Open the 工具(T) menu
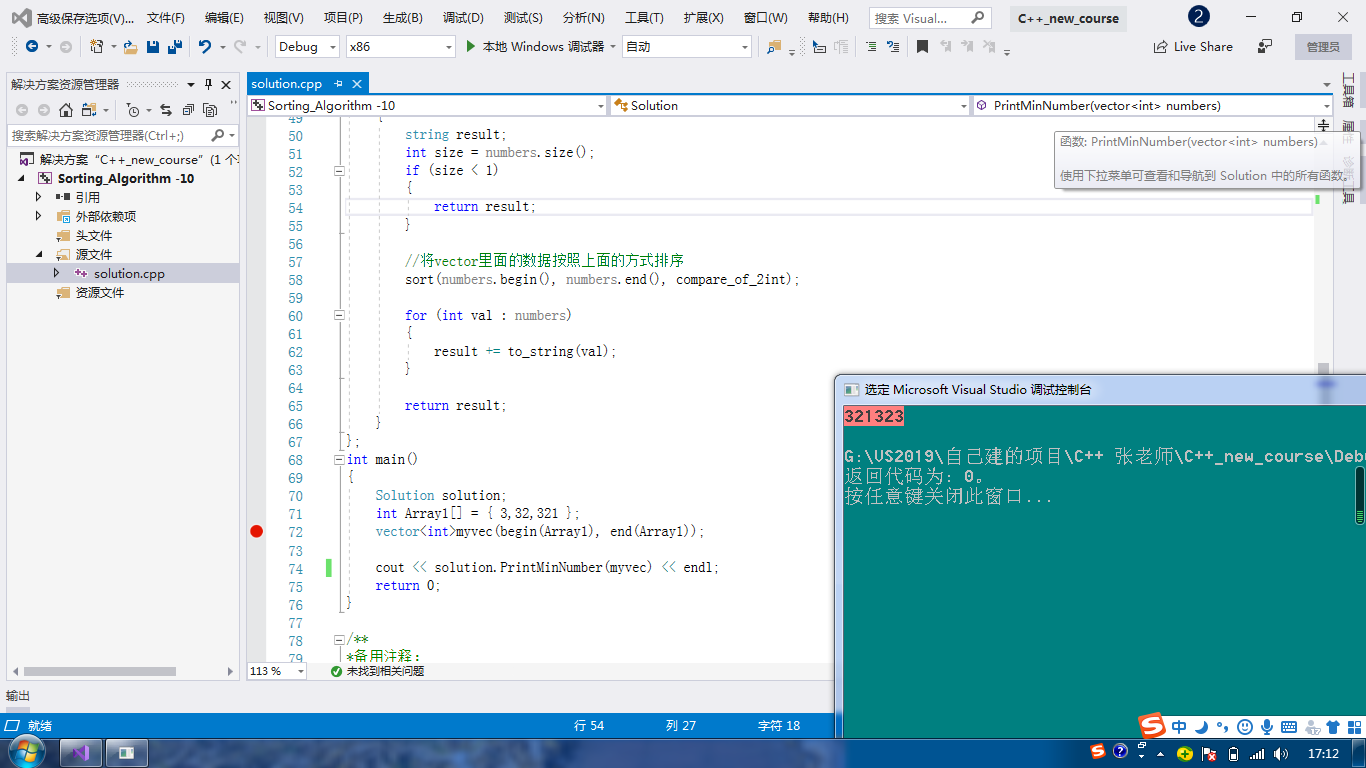This screenshot has height=768, width=1366. pos(644,18)
